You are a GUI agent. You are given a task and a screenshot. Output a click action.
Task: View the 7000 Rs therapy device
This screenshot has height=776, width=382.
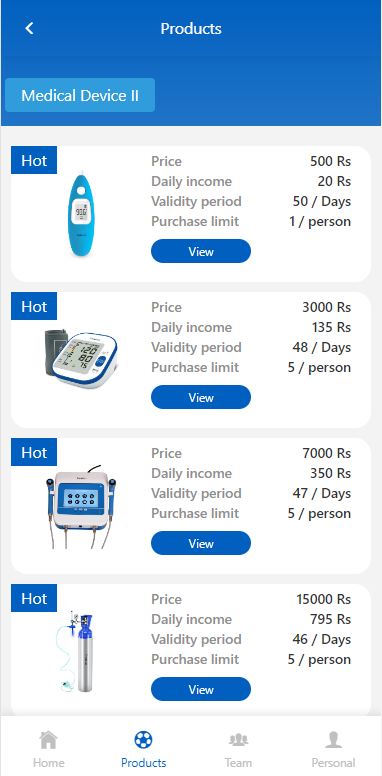(201, 543)
